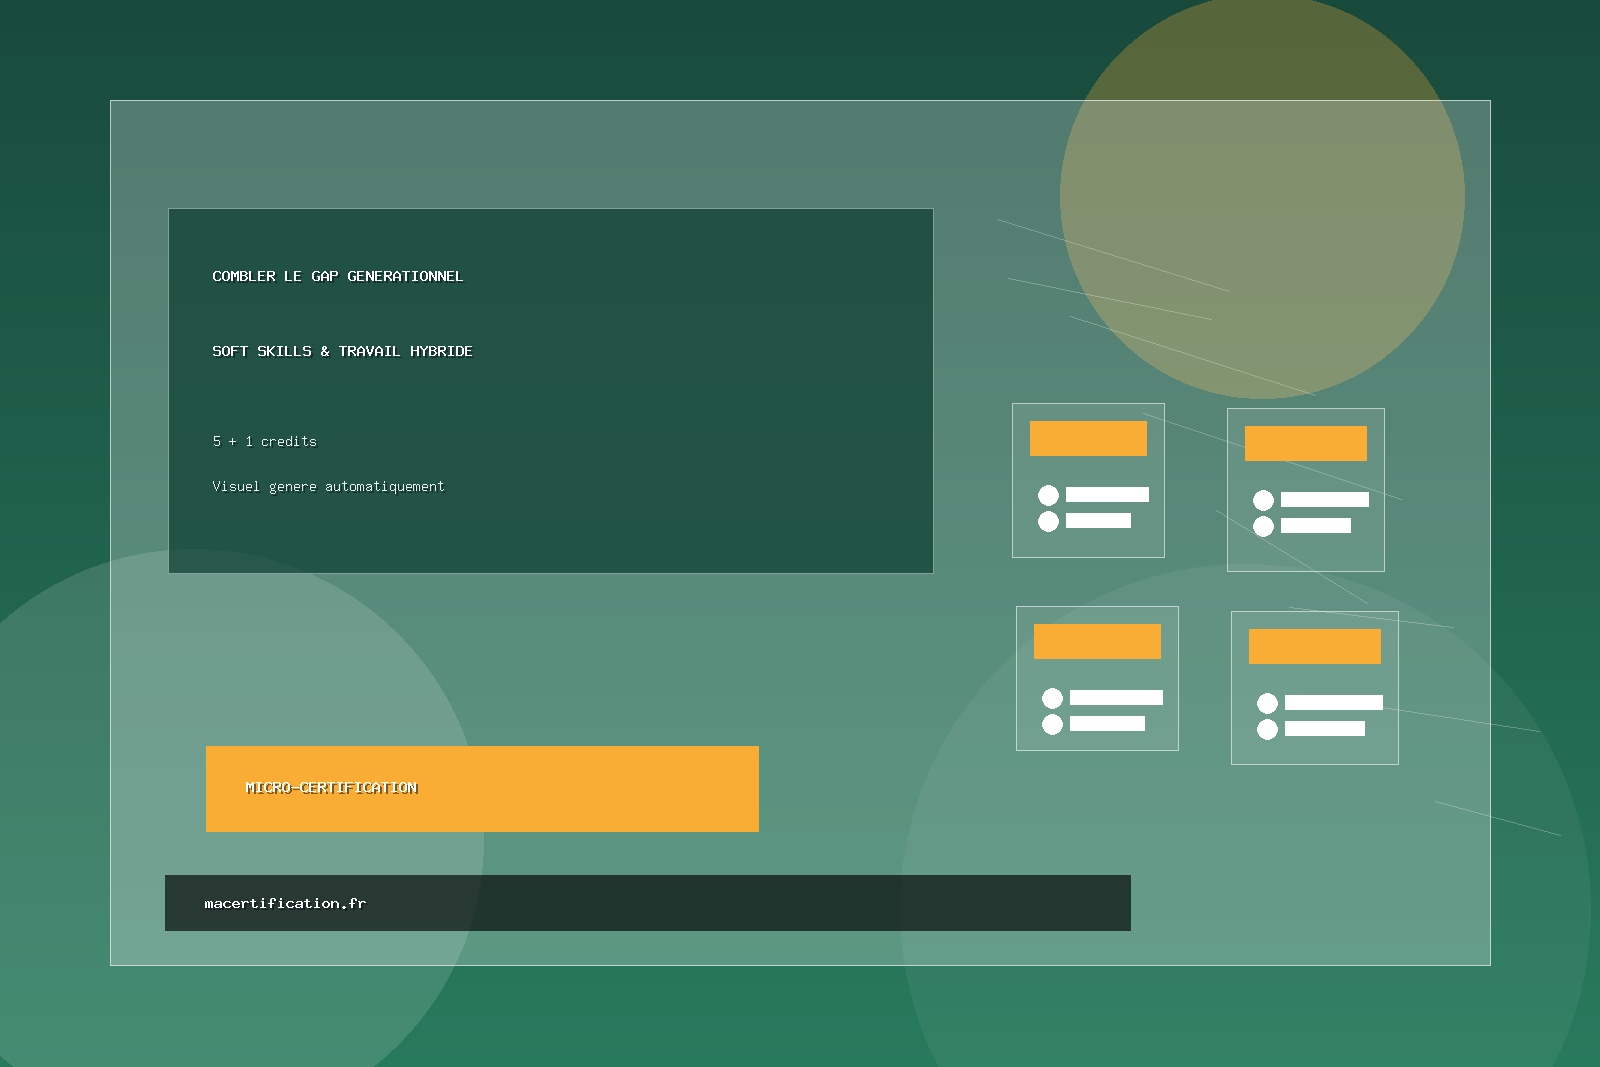The height and width of the screenshot is (1067, 1600).
Task: Select first round bullet in top-left card
Action: click(x=1048, y=495)
